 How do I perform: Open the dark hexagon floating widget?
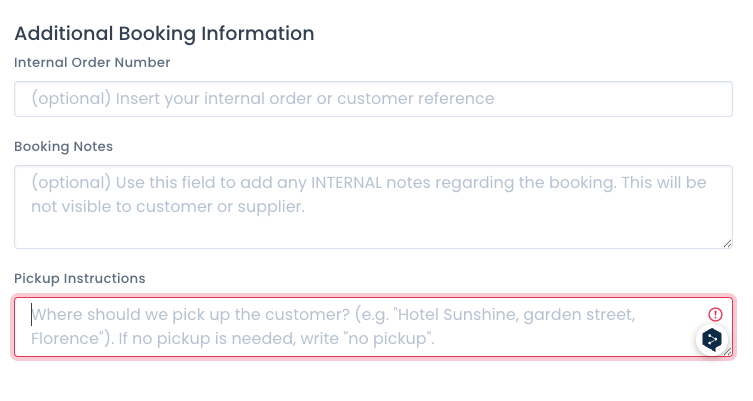712,340
